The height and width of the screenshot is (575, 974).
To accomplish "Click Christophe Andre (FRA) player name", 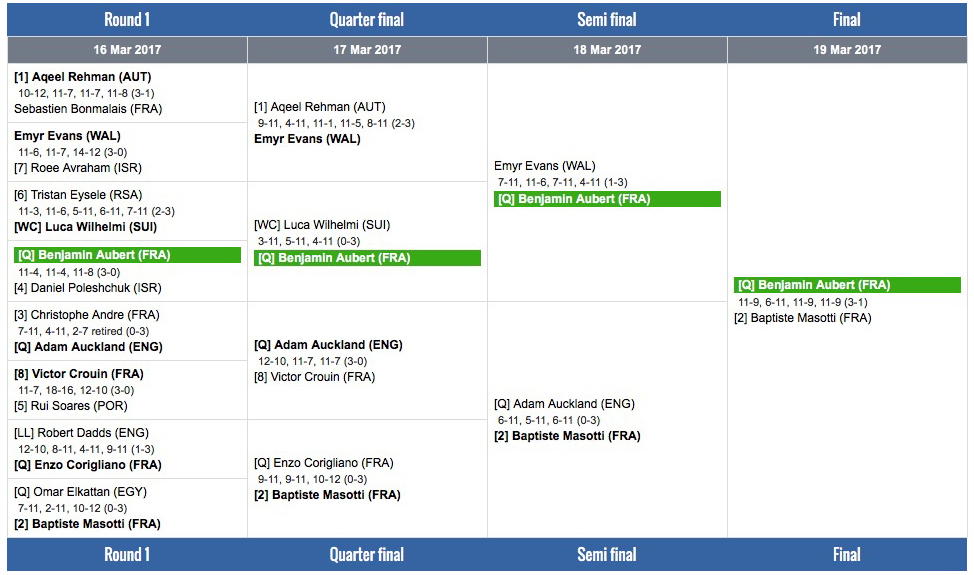I will [87, 315].
